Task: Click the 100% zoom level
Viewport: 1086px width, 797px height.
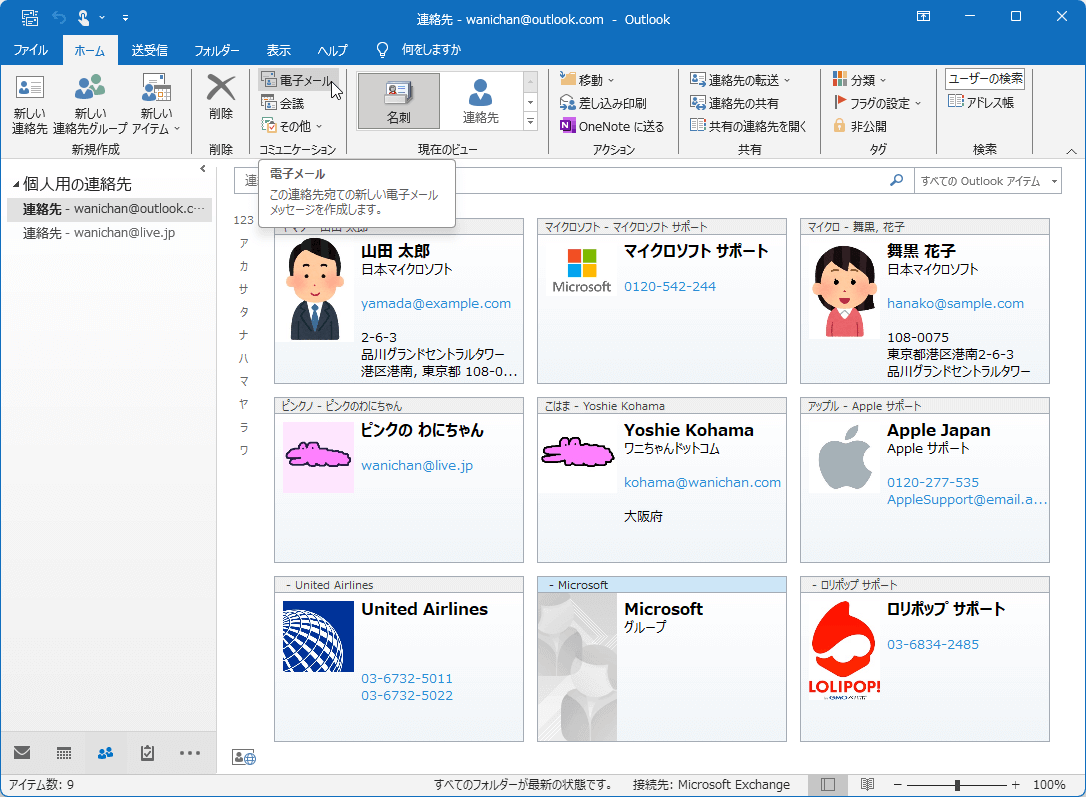Action: click(x=1049, y=785)
